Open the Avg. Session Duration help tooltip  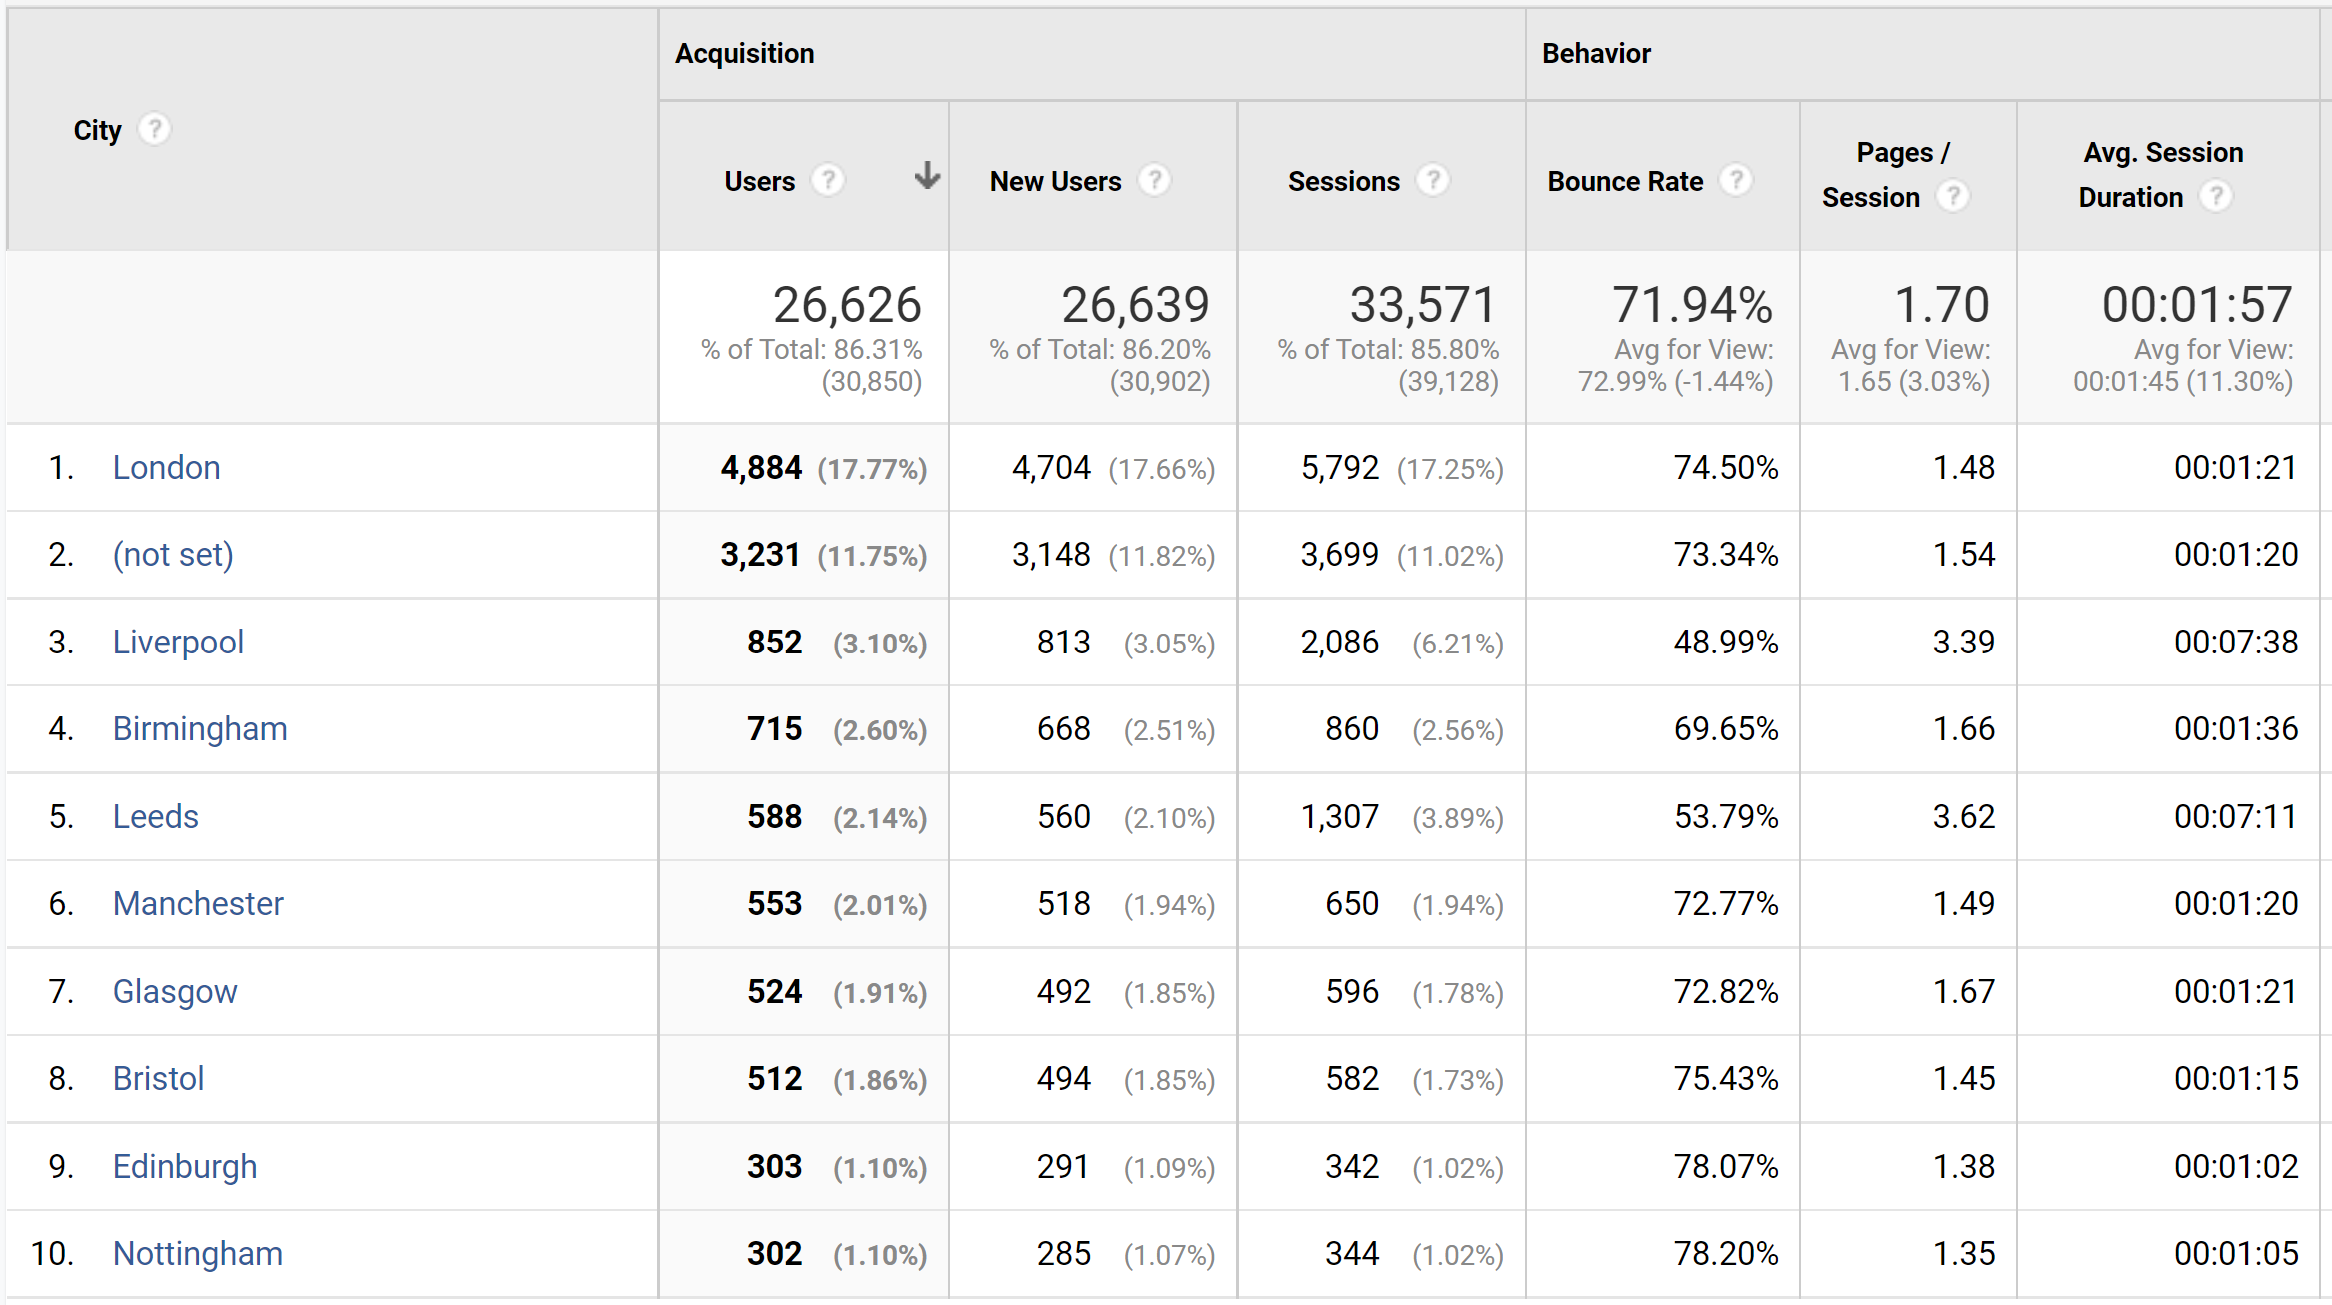coord(2218,196)
